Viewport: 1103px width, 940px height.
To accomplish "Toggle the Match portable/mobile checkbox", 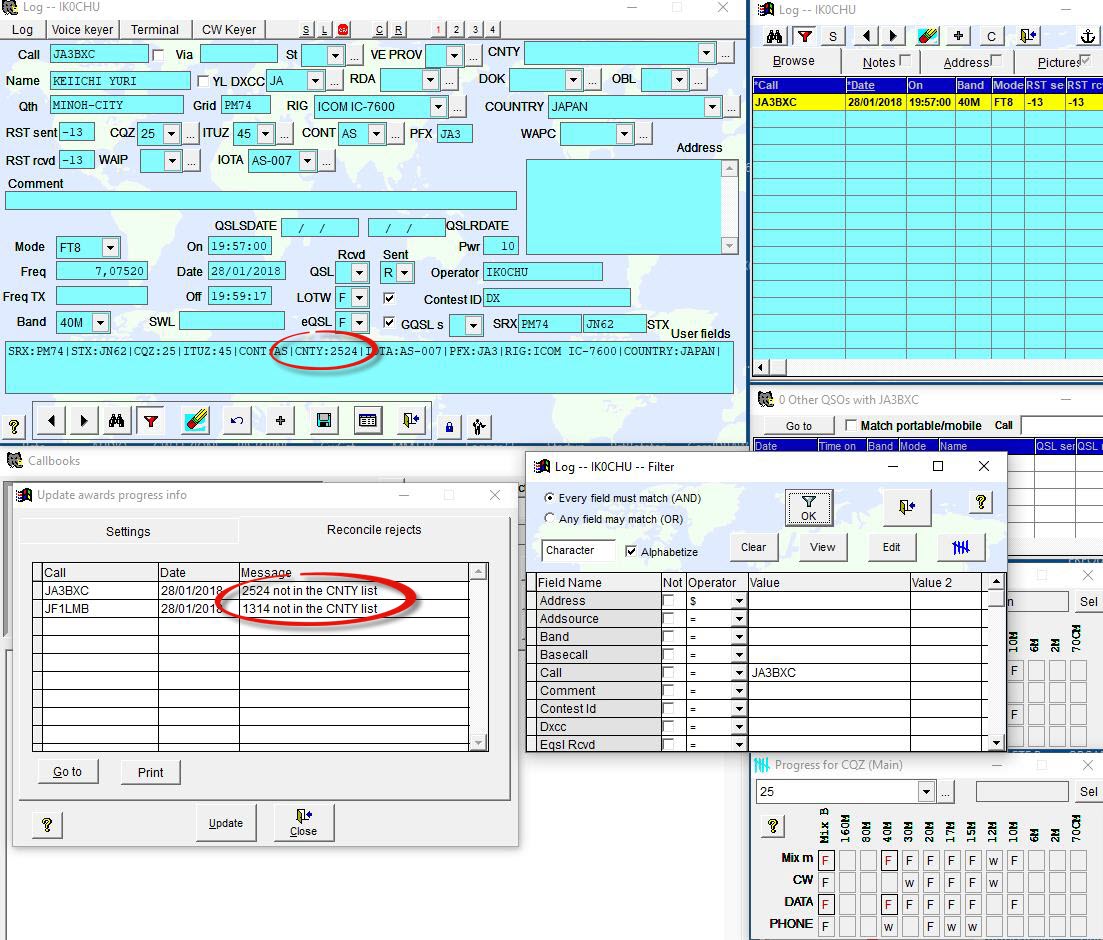I will click(x=850, y=425).
